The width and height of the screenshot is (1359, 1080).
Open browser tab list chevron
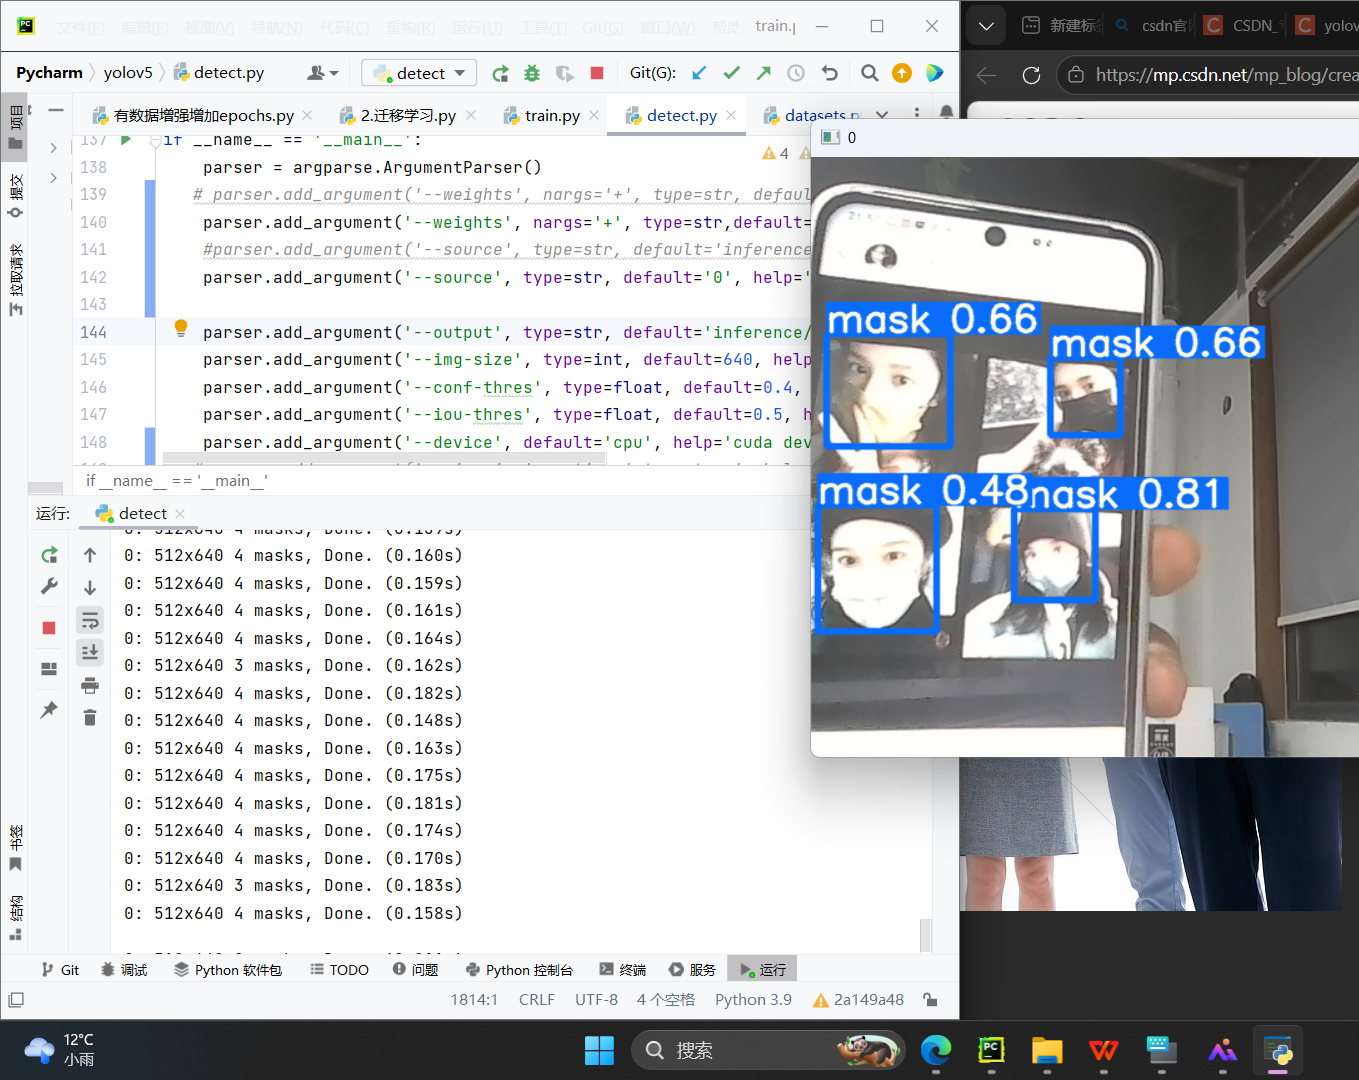[986, 26]
